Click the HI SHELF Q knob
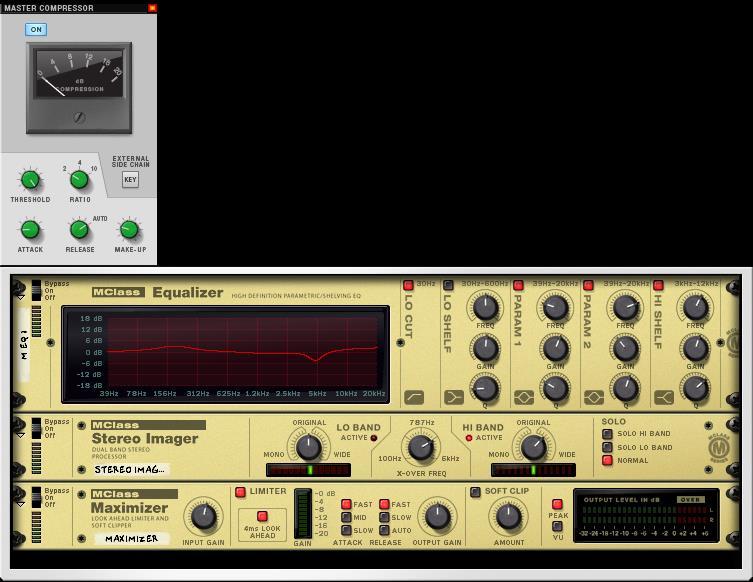 (x=695, y=388)
